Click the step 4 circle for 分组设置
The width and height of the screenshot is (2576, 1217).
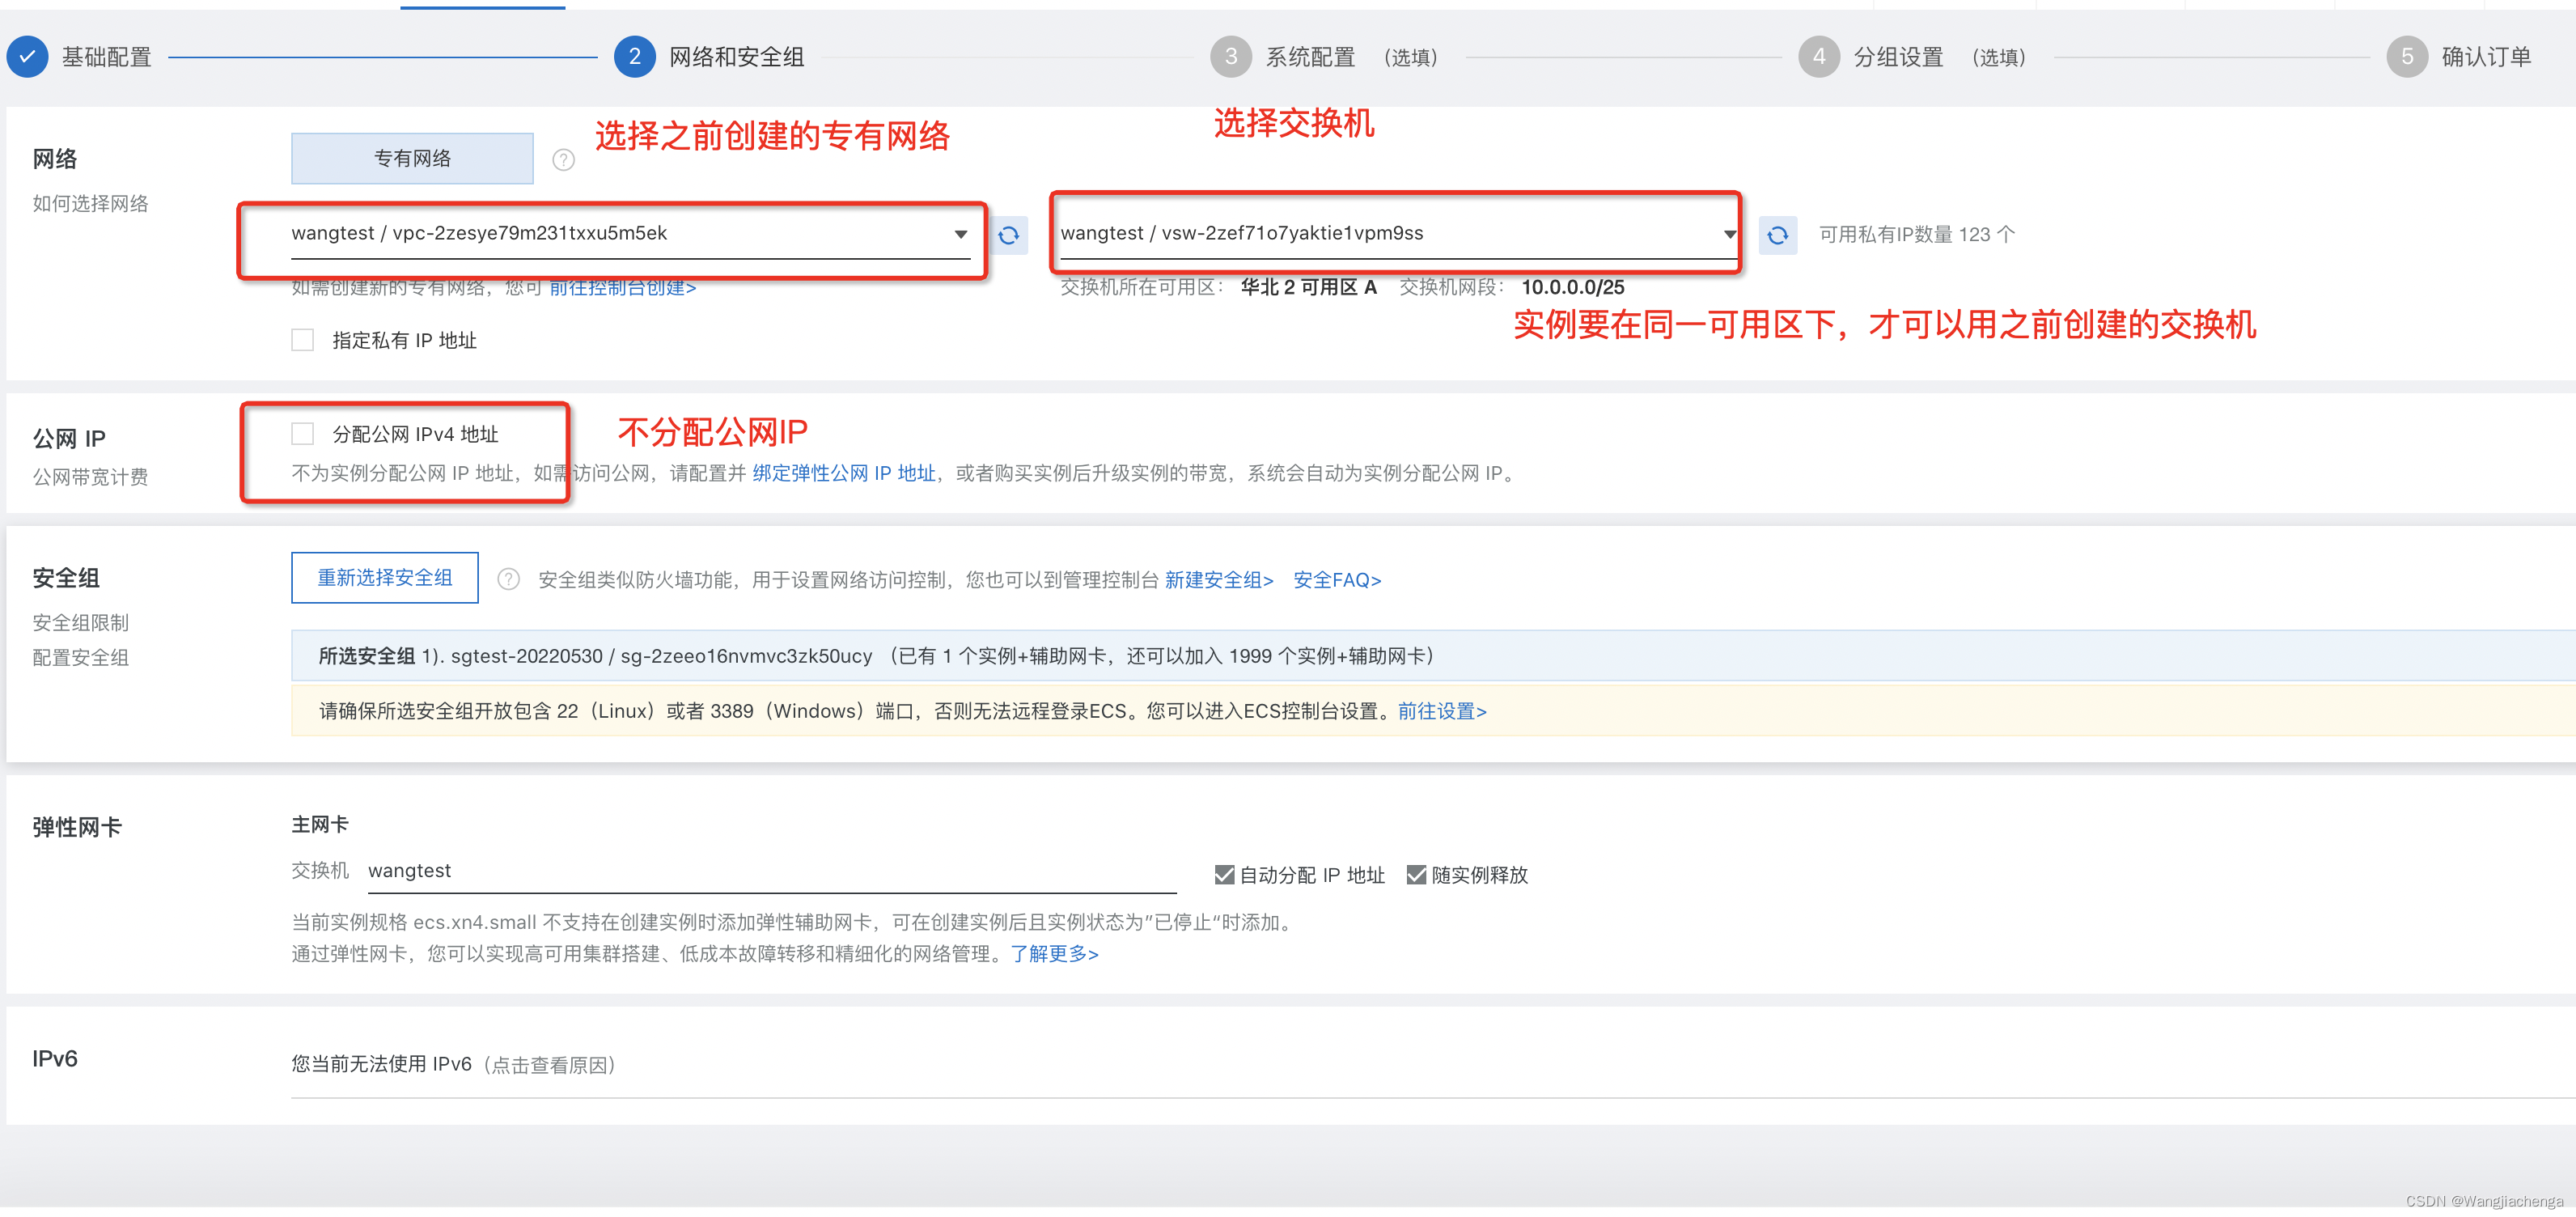pyautogui.click(x=1819, y=57)
